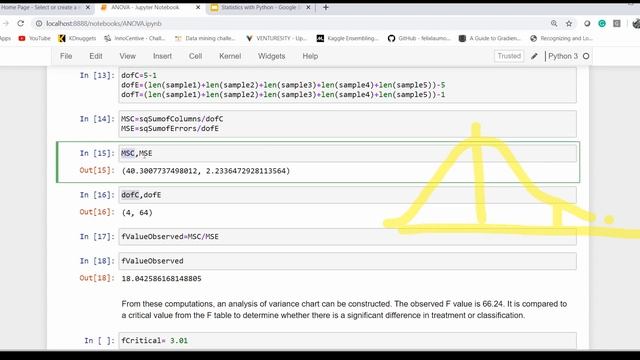Reload the page with browser refresh icon
This screenshot has width=640, height=360.
coord(20,24)
